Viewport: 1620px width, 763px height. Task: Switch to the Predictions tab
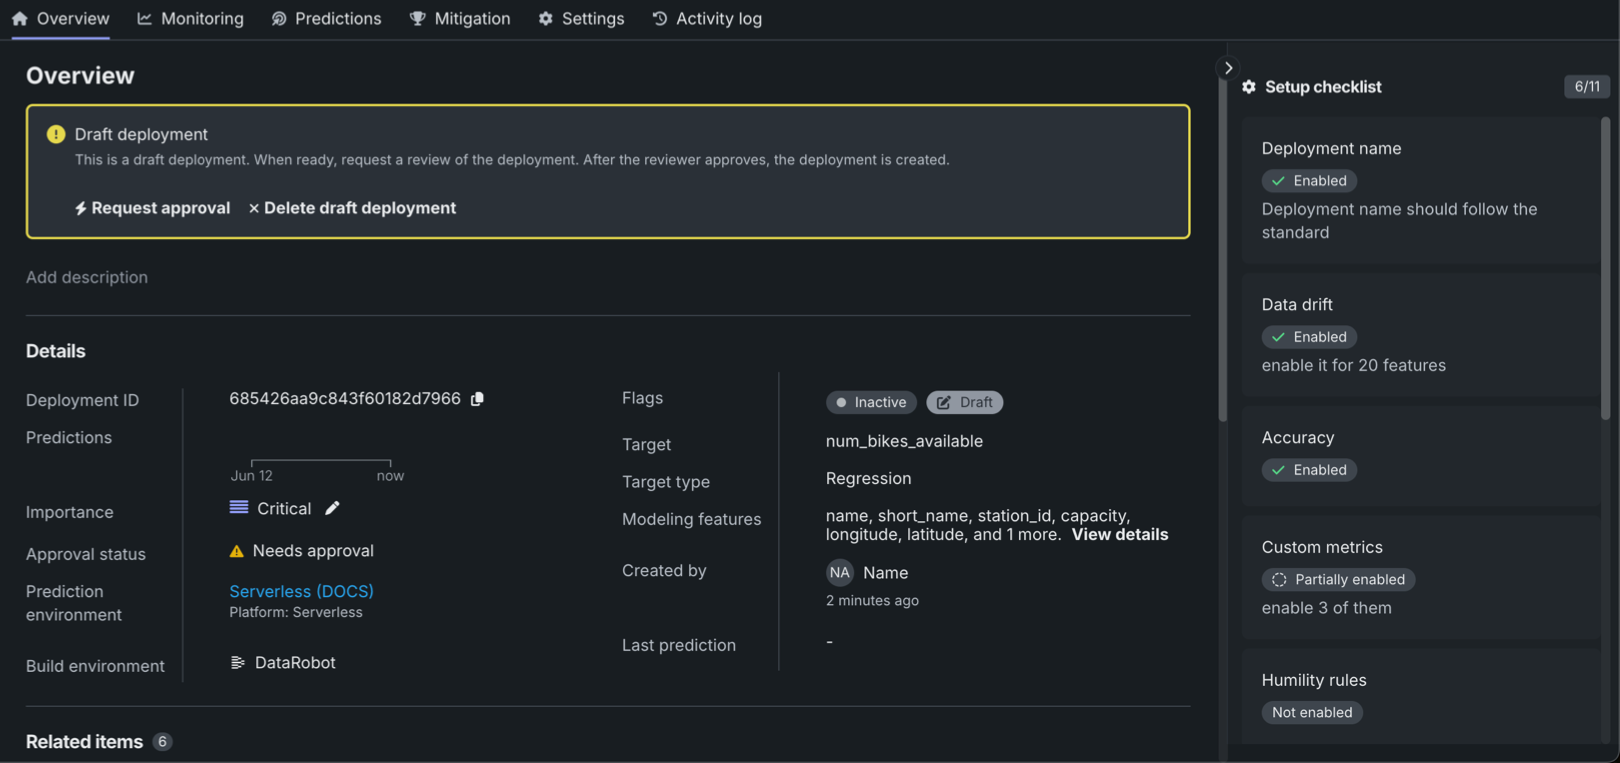[x=327, y=19]
